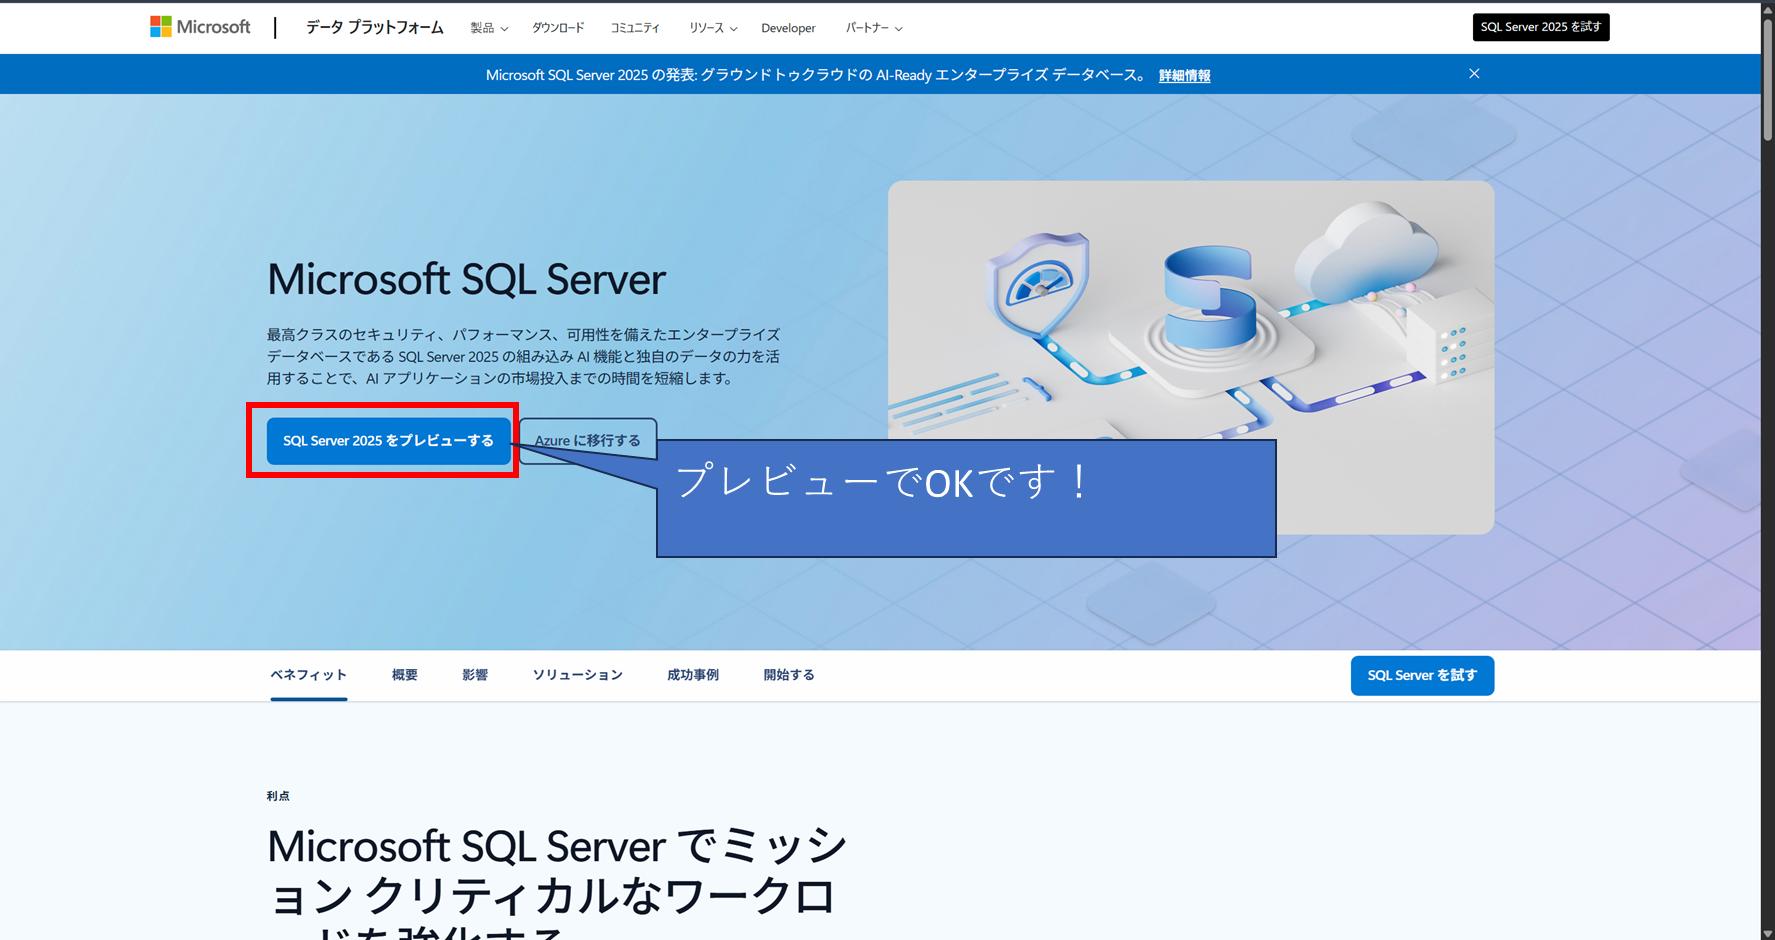Open the Developer menu item
Screen dimensions: 1775x940
pyautogui.click(x=788, y=28)
